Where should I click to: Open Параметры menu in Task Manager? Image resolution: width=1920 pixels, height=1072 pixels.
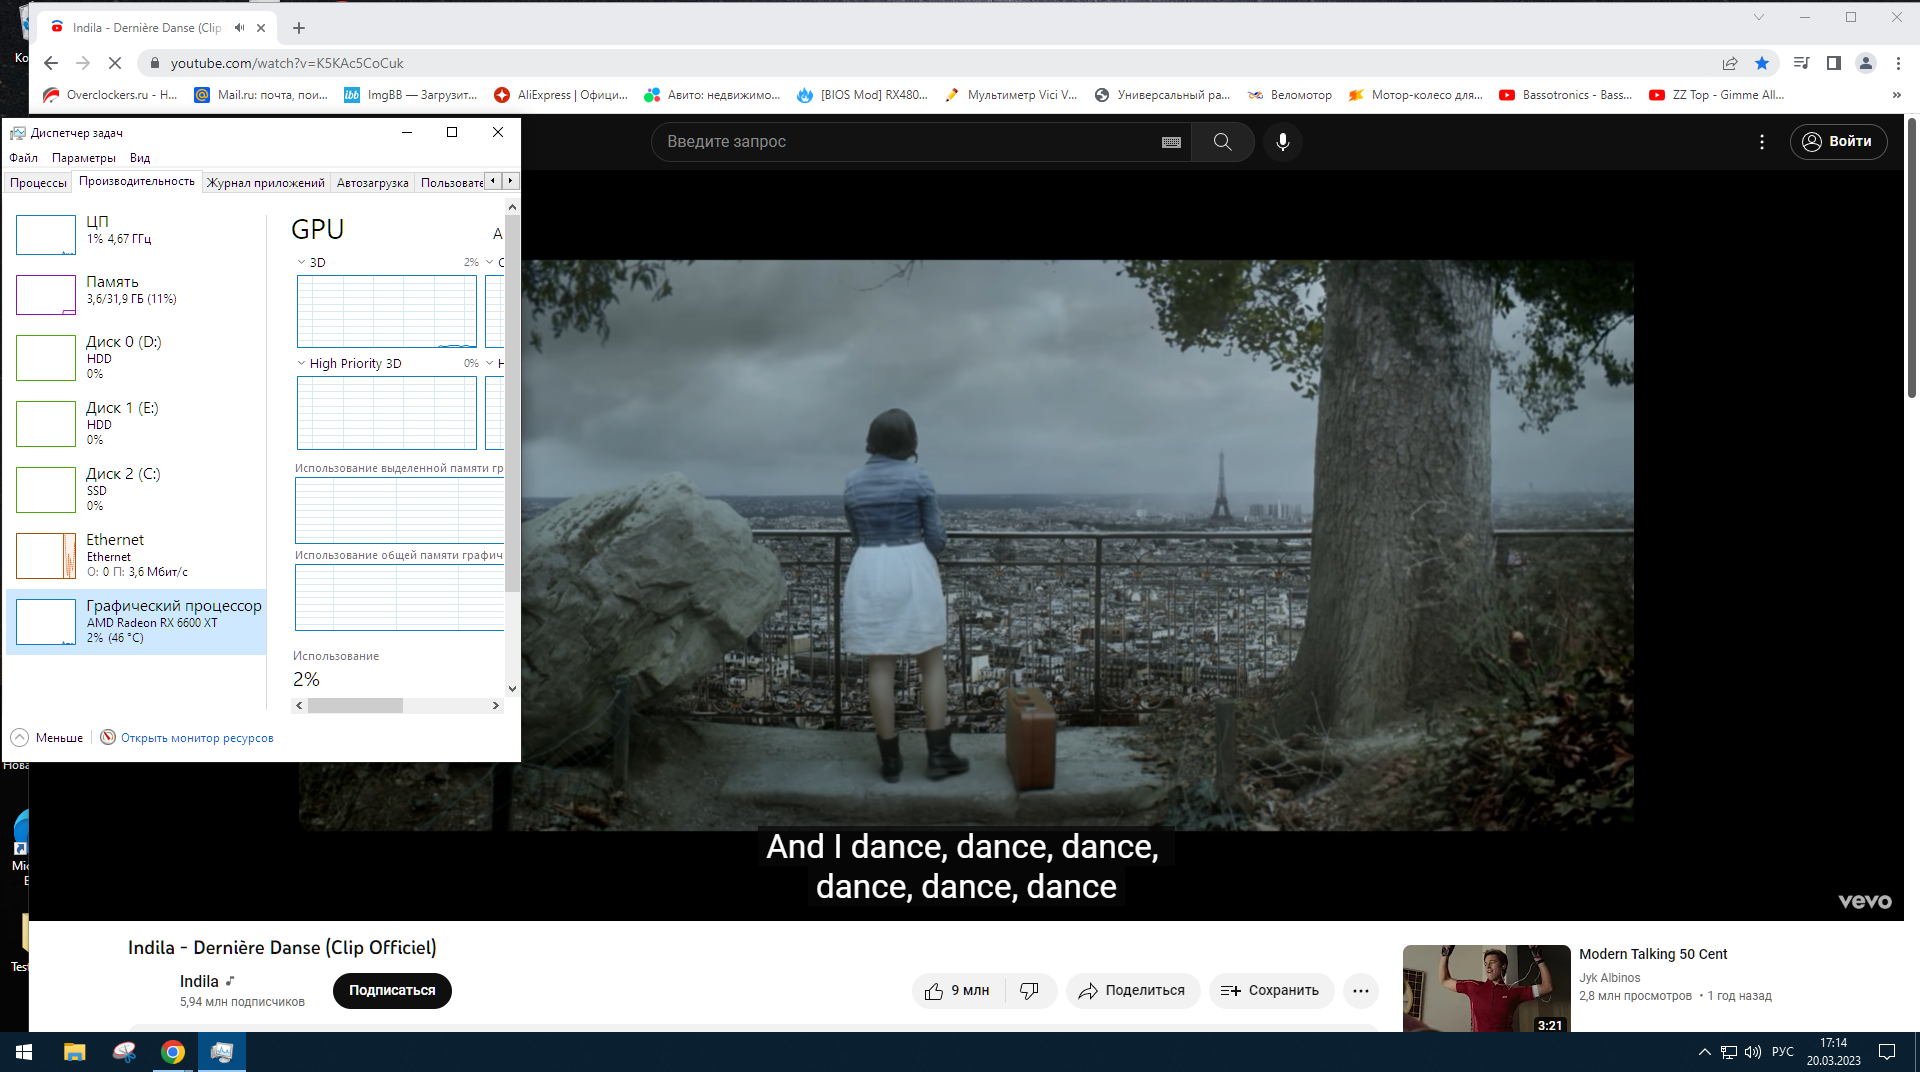pos(84,158)
